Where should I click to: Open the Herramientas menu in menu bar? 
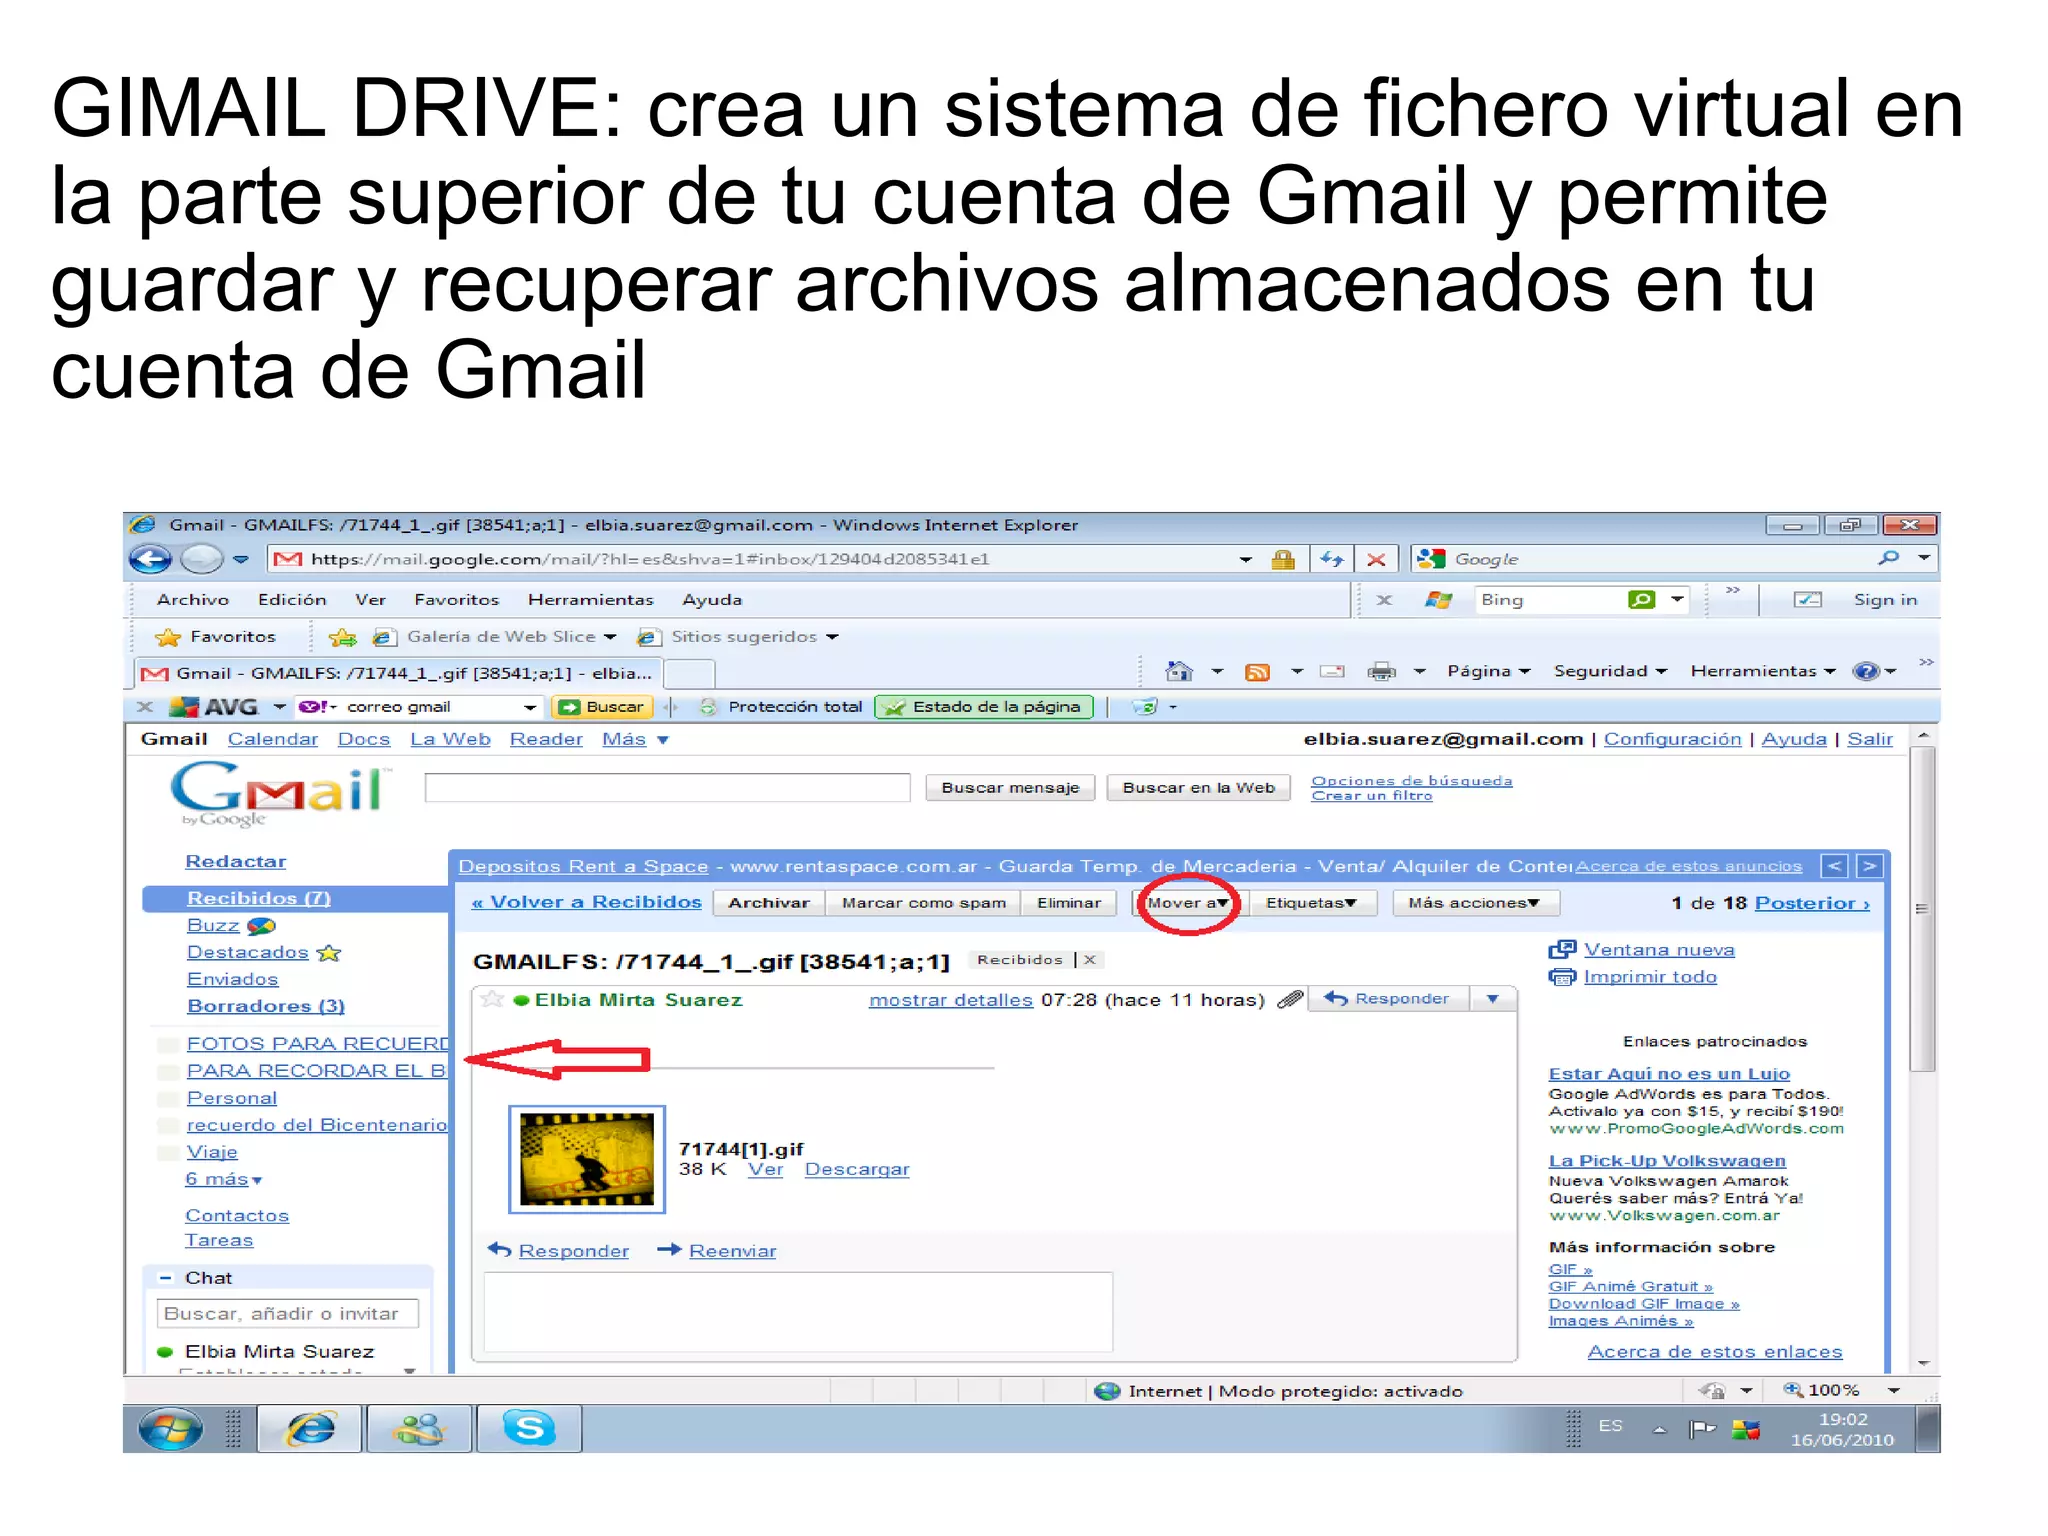click(590, 600)
